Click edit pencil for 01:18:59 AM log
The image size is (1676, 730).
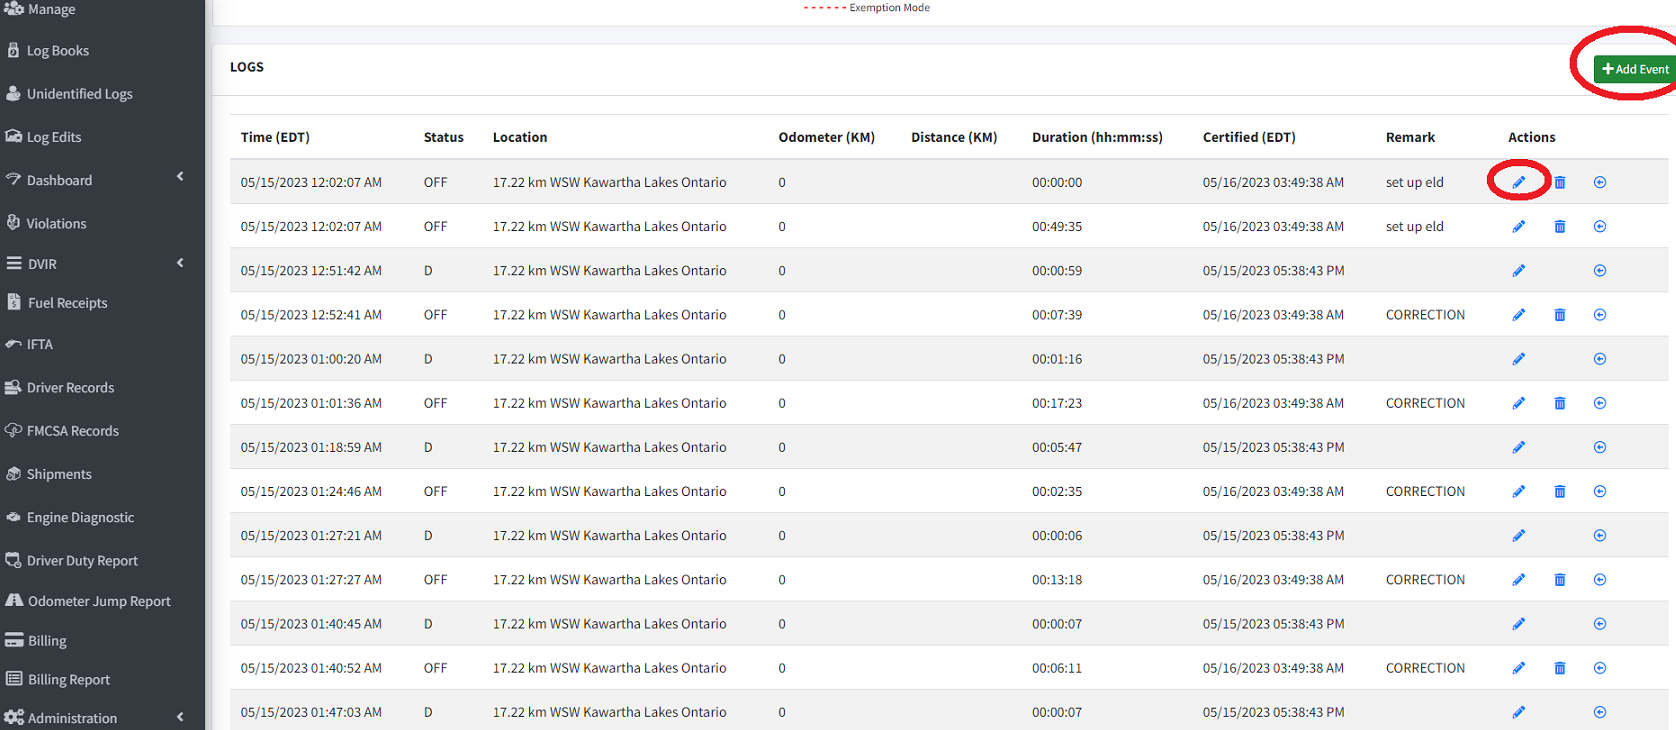pyautogui.click(x=1518, y=447)
